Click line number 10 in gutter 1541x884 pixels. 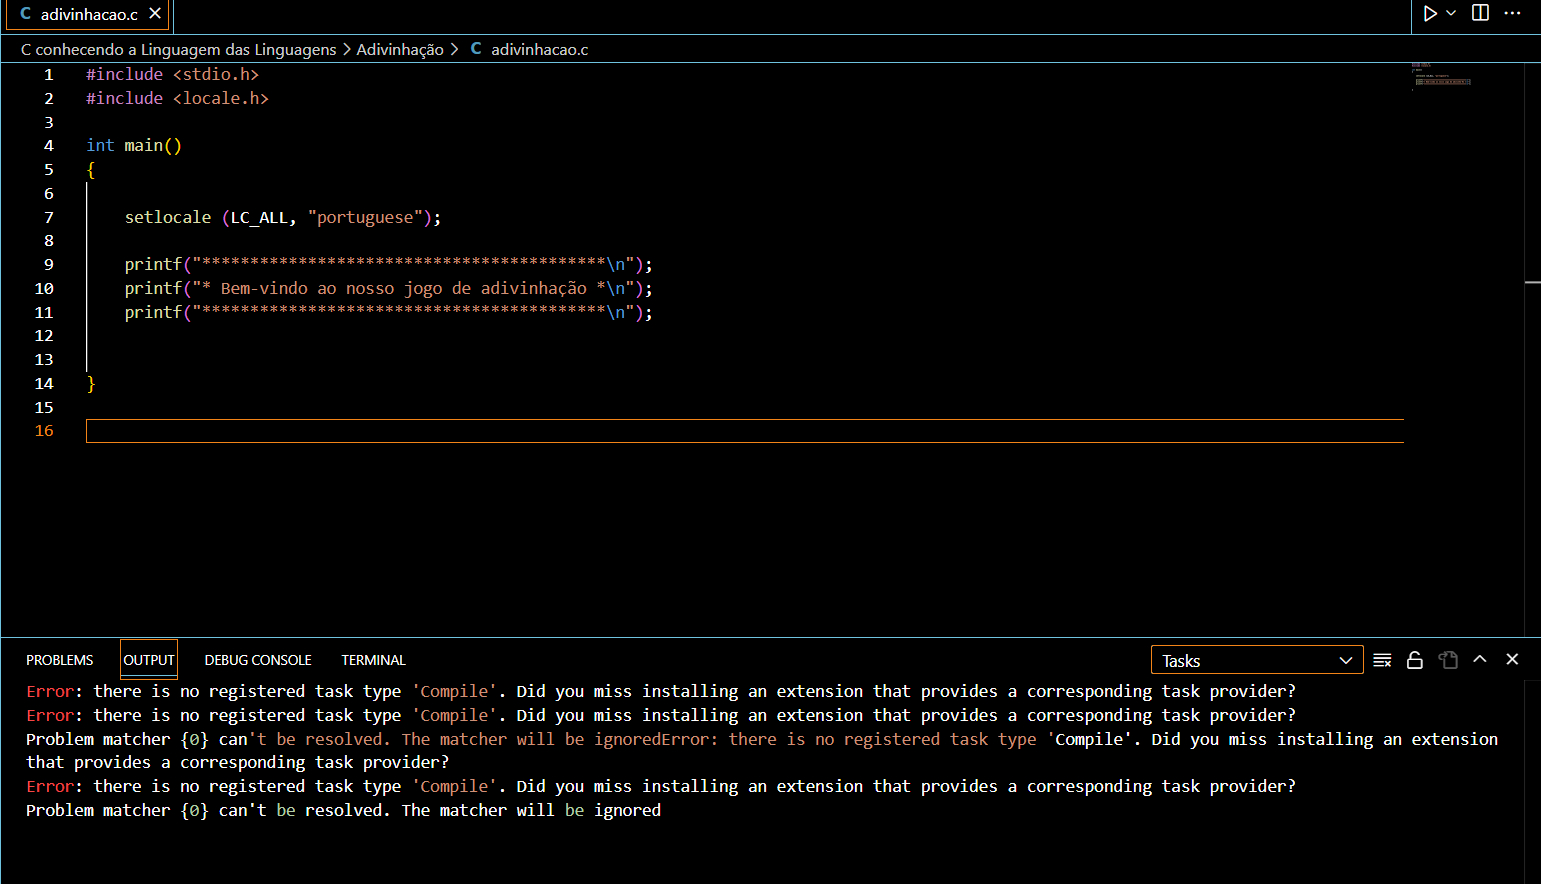44,288
